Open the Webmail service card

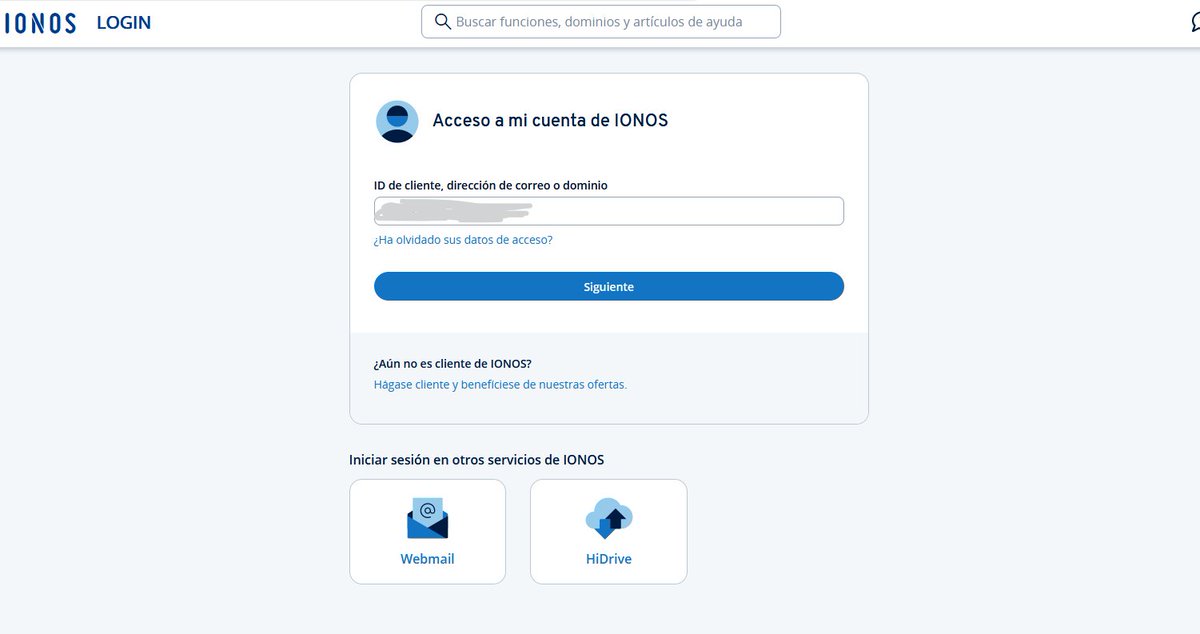pos(427,531)
